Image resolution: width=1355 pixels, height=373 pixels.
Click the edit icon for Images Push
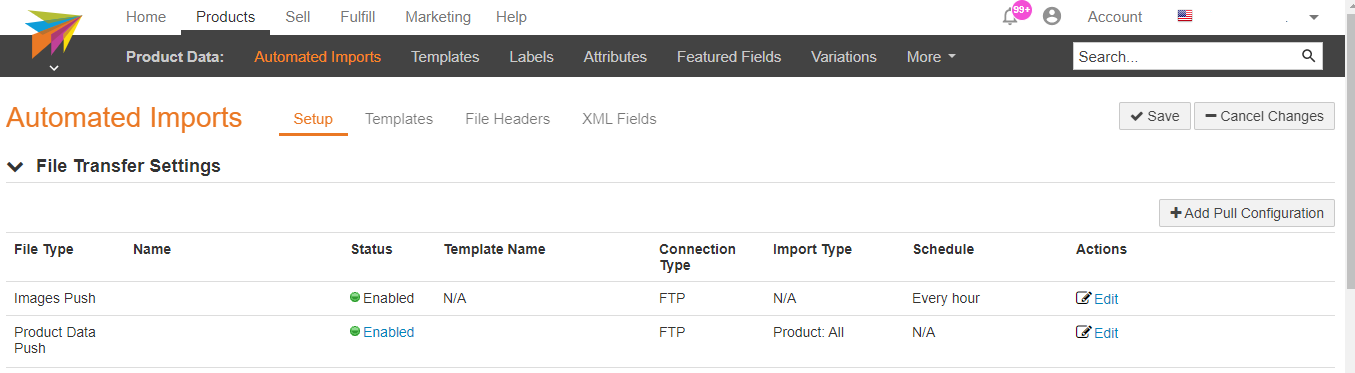tap(1083, 298)
